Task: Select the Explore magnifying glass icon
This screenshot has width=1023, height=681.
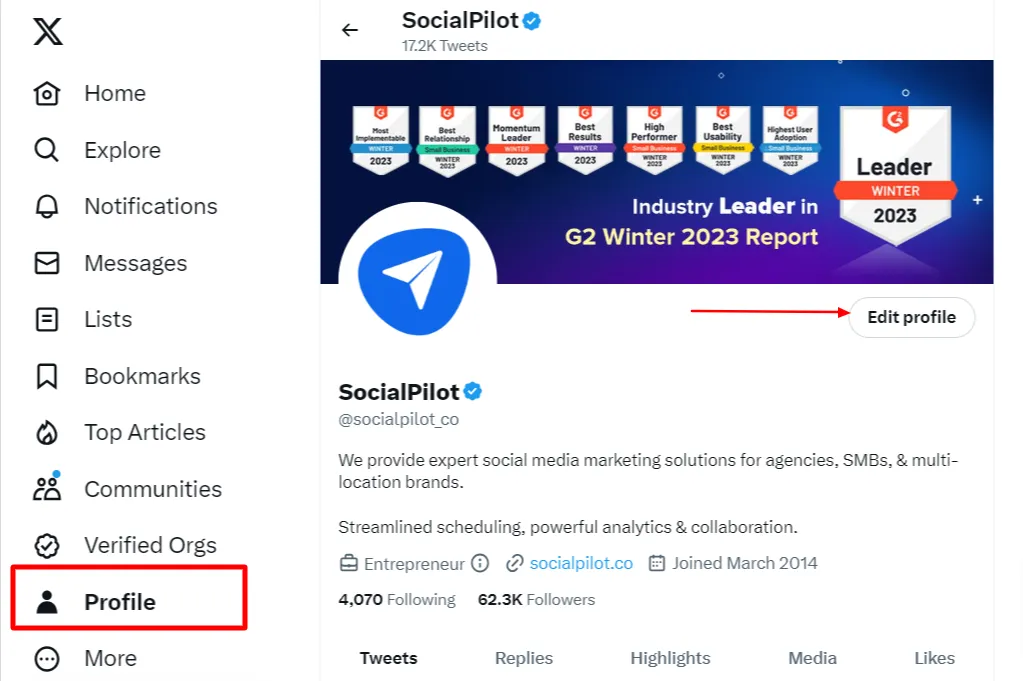Action: pyautogui.click(x=46, y=150)
